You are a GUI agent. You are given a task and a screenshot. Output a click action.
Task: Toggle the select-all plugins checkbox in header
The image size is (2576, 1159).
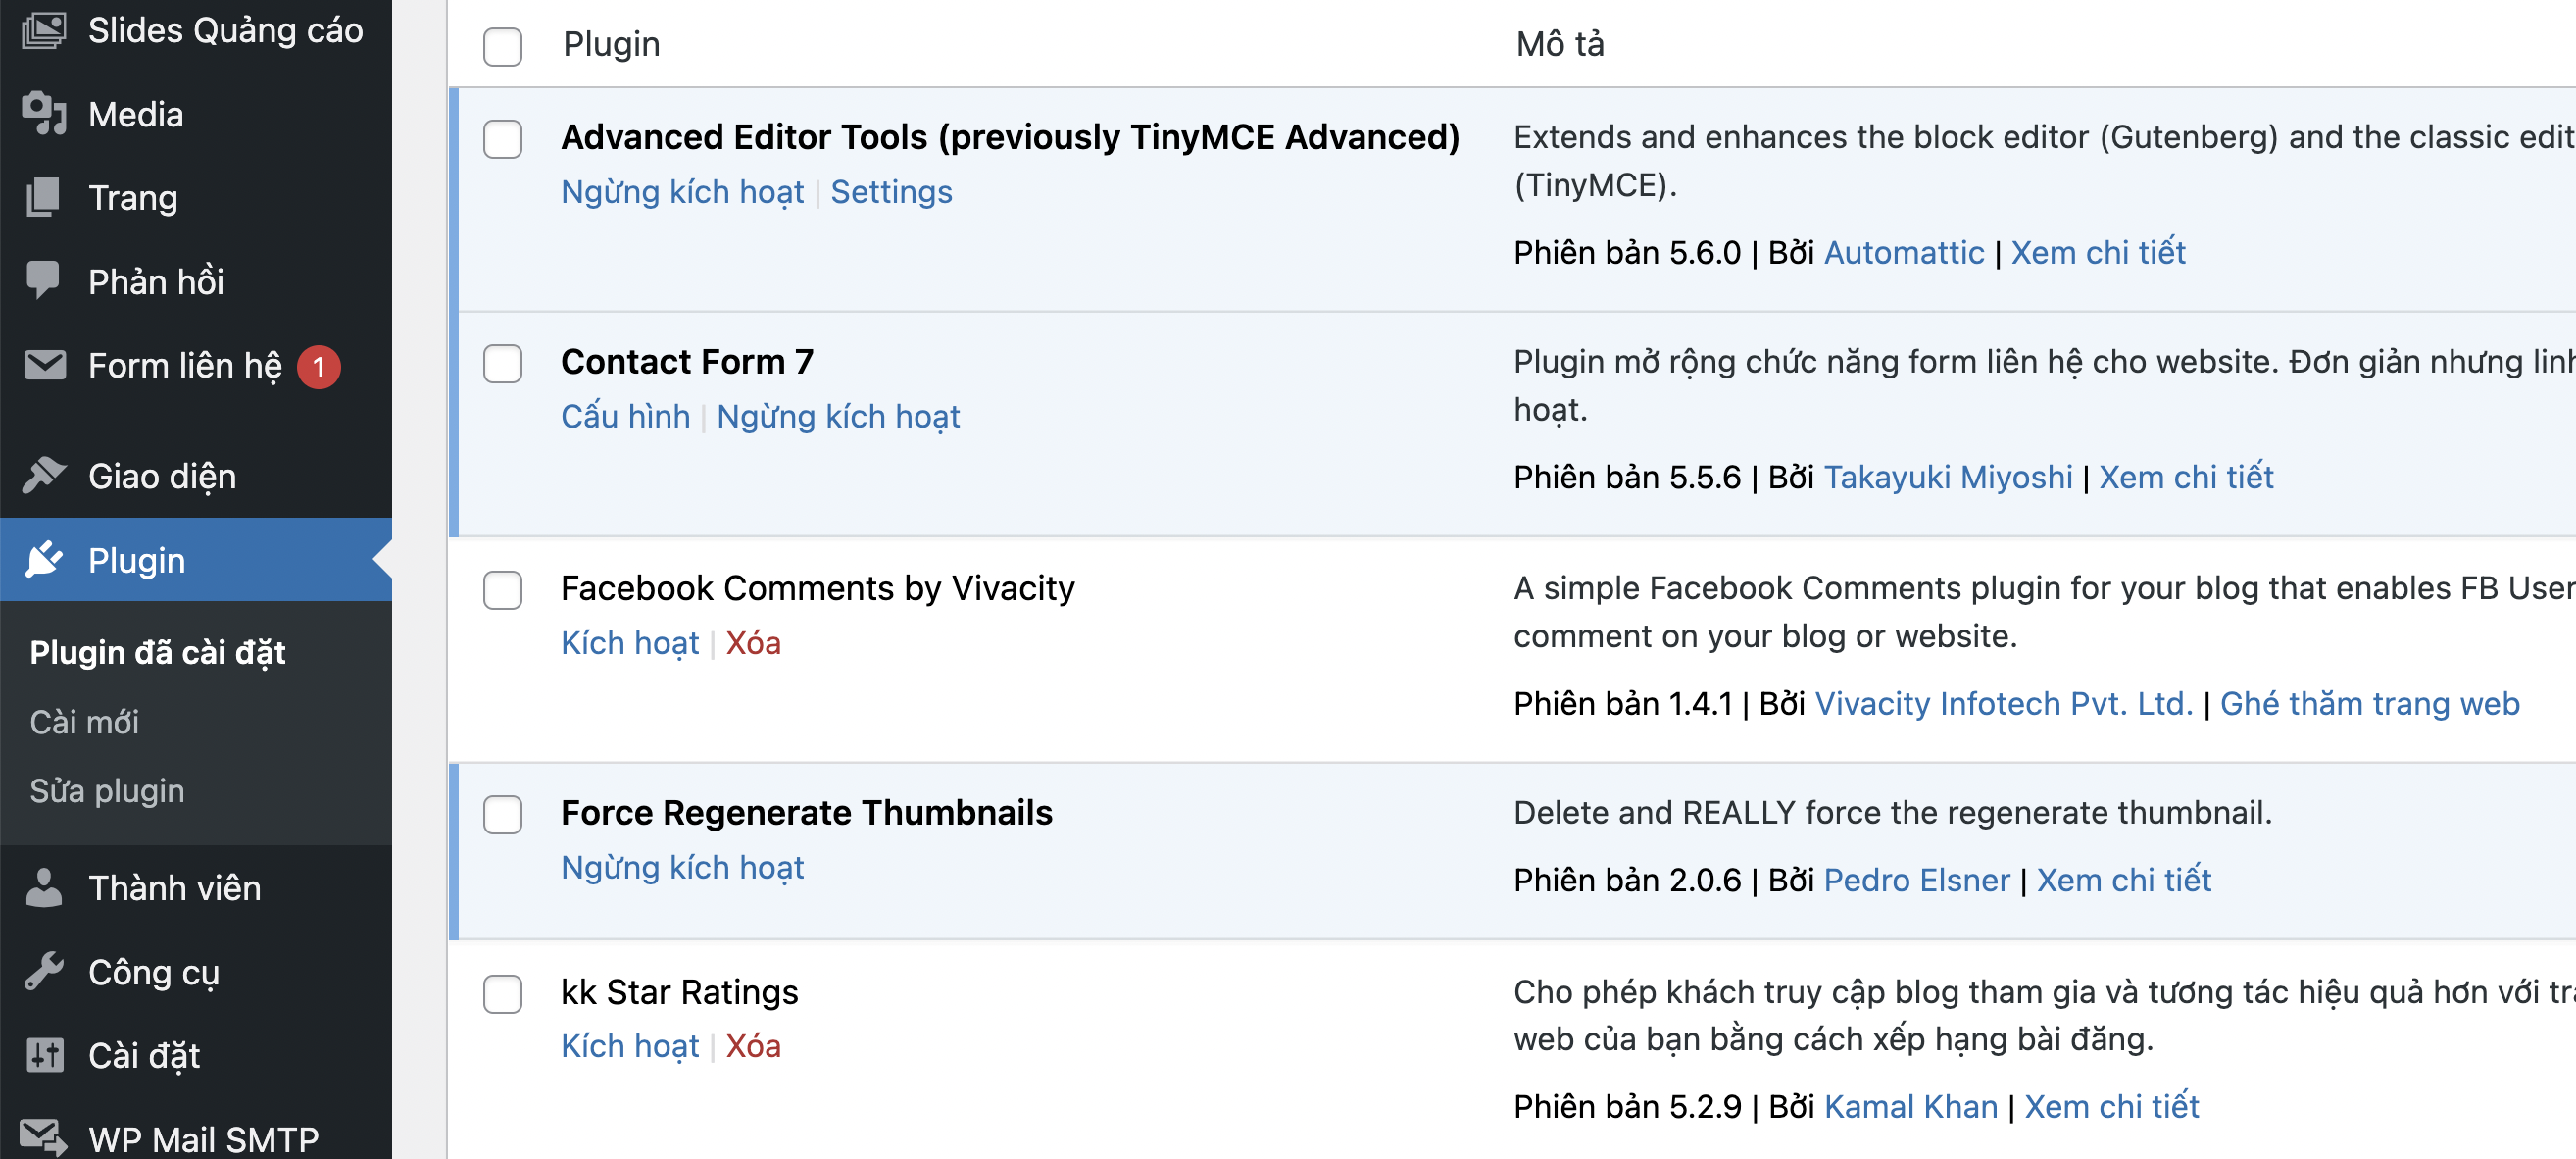click(x=502, y=46)
